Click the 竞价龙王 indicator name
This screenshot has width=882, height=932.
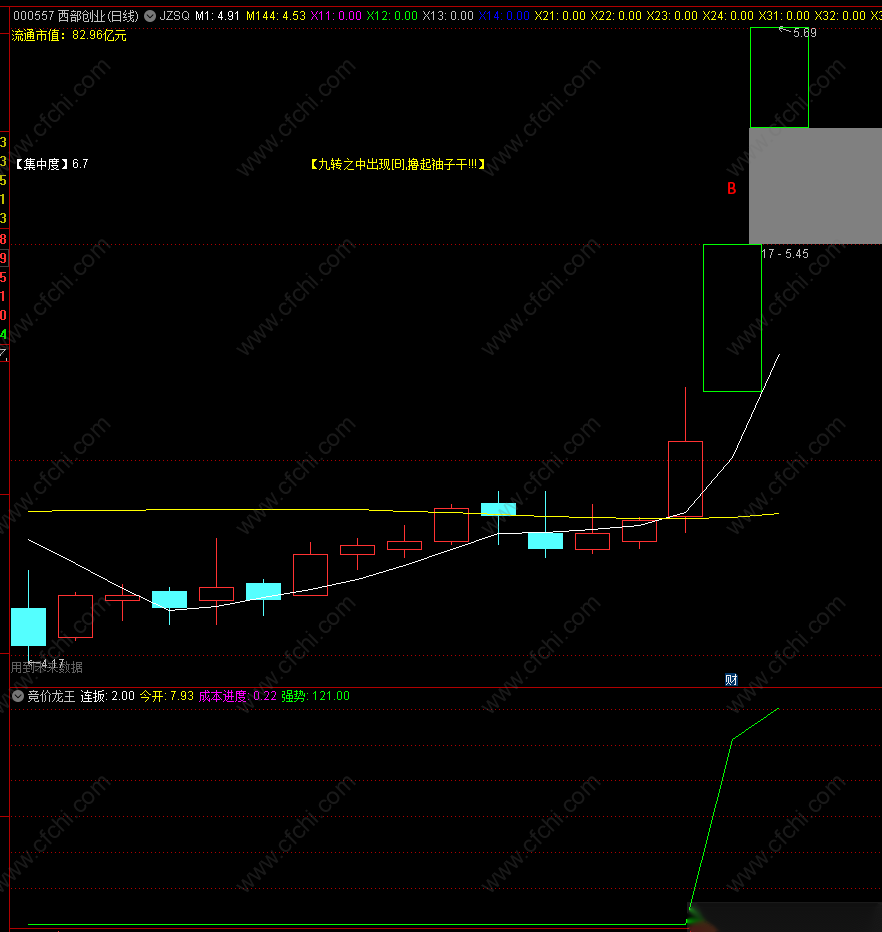pyautogui.click(x=51, y=696)
